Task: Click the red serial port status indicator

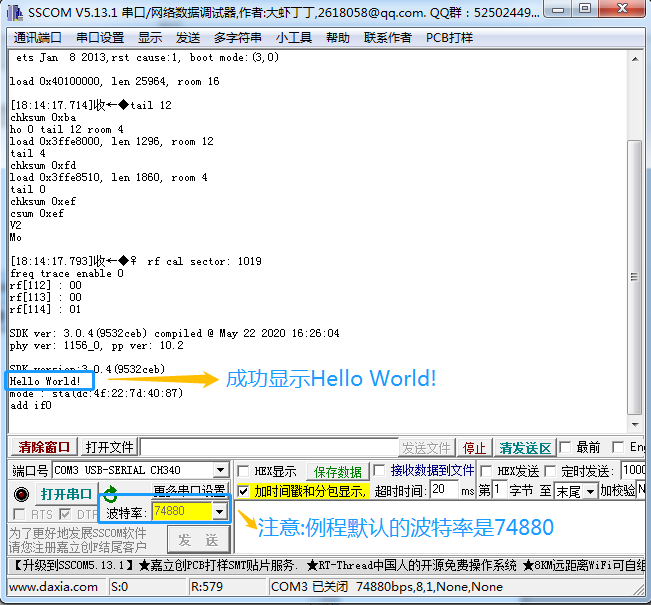Action: pyautogui.click(x=21, y=494)
